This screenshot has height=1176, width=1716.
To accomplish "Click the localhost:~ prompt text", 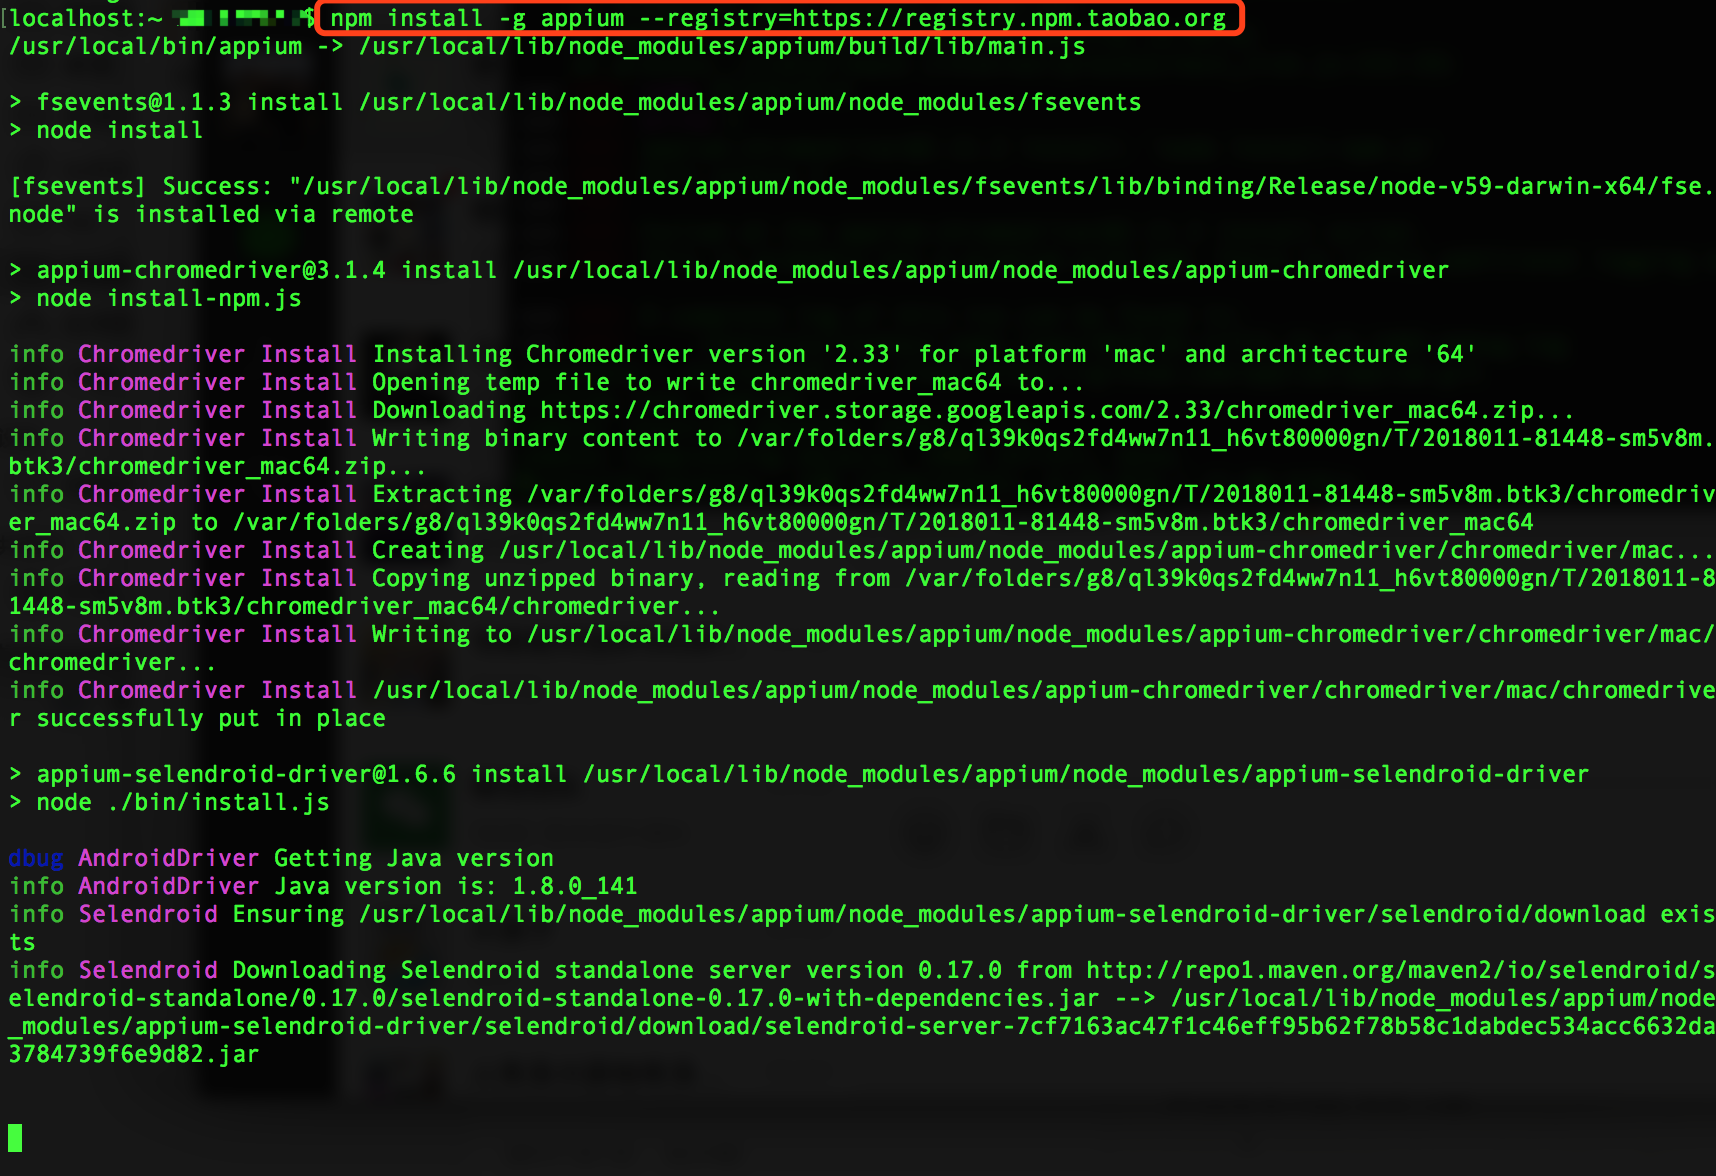I will (87, 18).
